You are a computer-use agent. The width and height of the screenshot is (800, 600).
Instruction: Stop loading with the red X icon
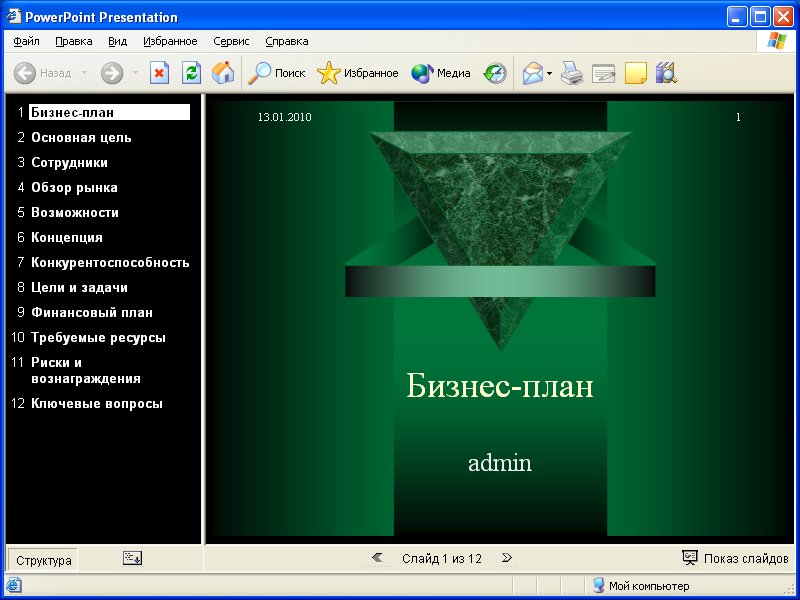point(159,73)
